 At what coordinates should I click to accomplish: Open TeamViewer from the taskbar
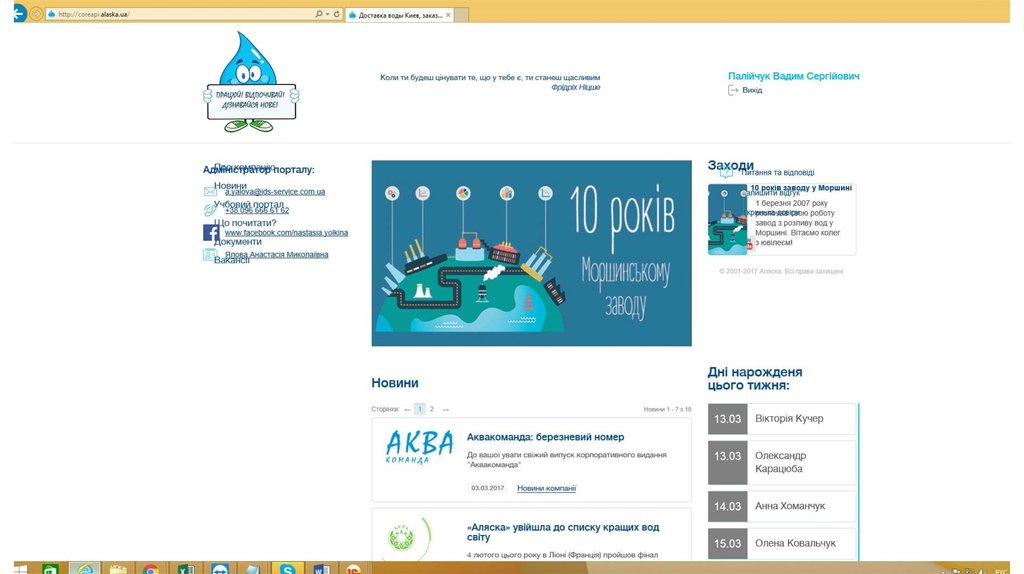tap(219, 569)
